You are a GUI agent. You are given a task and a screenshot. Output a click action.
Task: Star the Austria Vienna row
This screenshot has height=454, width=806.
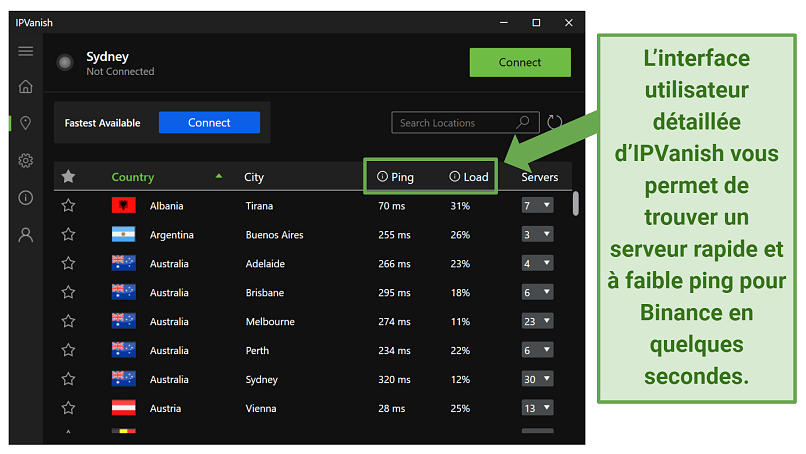[68, 408]
